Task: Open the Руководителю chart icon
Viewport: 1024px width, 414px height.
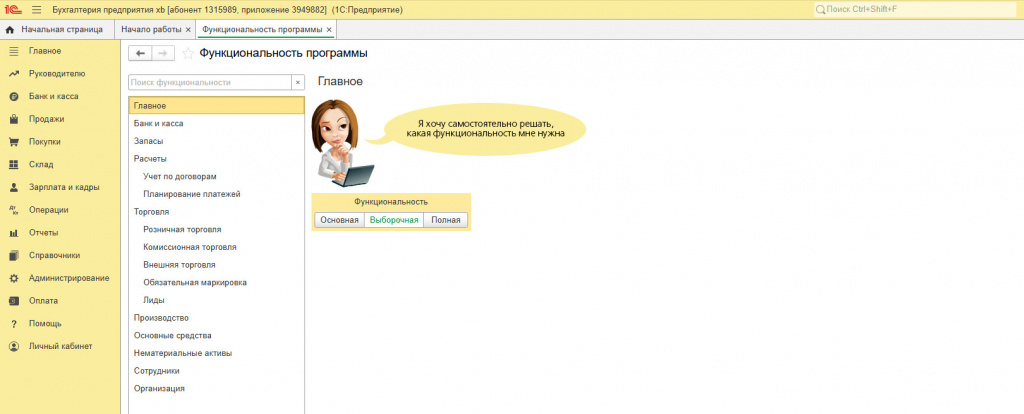Action: [14, 74]
